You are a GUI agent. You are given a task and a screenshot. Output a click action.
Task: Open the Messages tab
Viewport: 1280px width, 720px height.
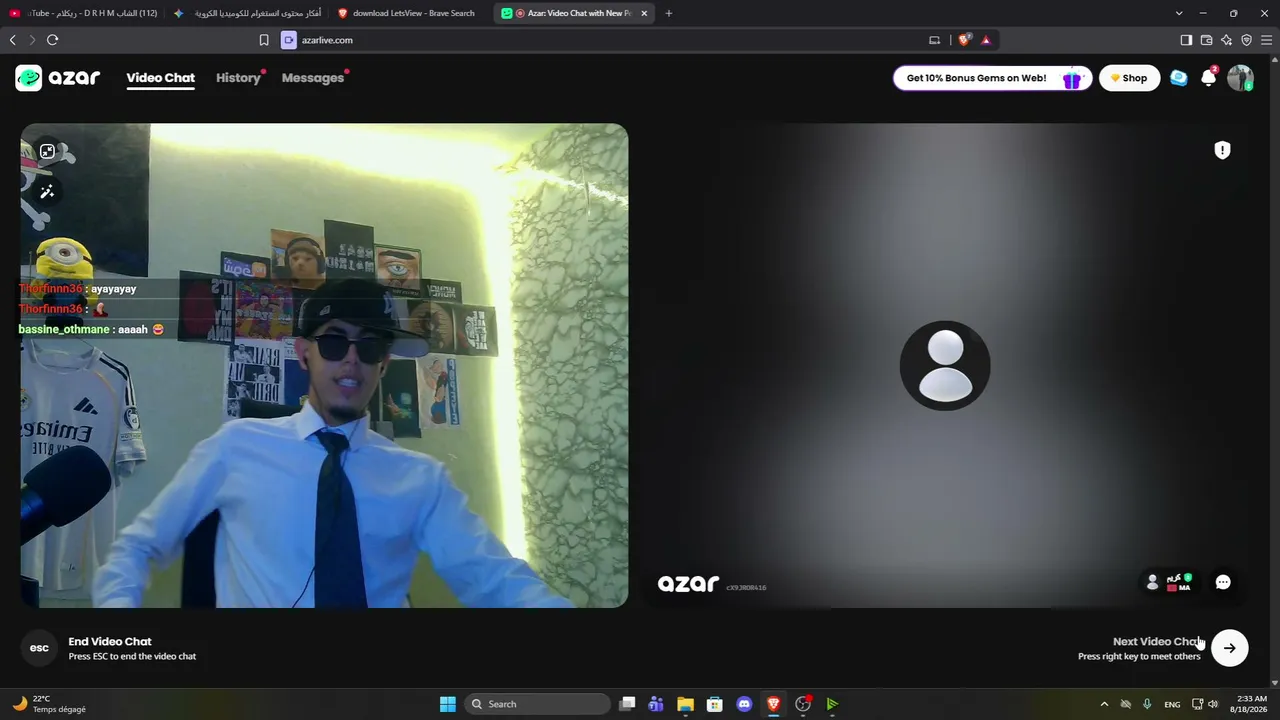[x=313, y=78]
